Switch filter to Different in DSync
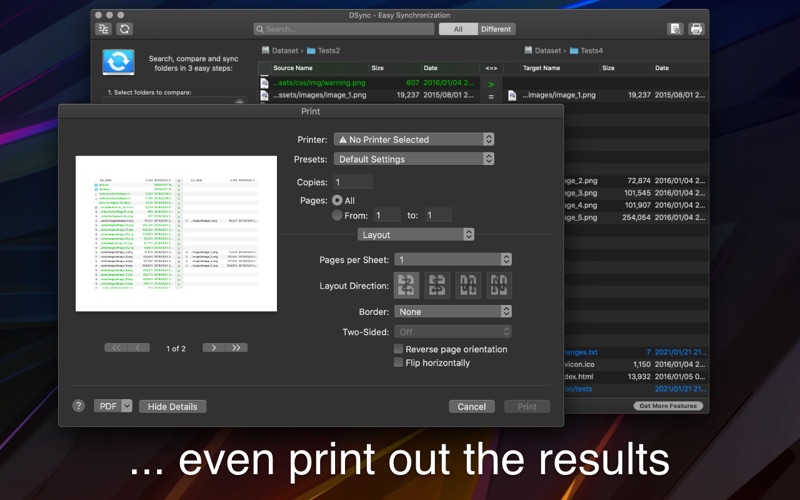This screenshot has height=500, width=800. 496,29
